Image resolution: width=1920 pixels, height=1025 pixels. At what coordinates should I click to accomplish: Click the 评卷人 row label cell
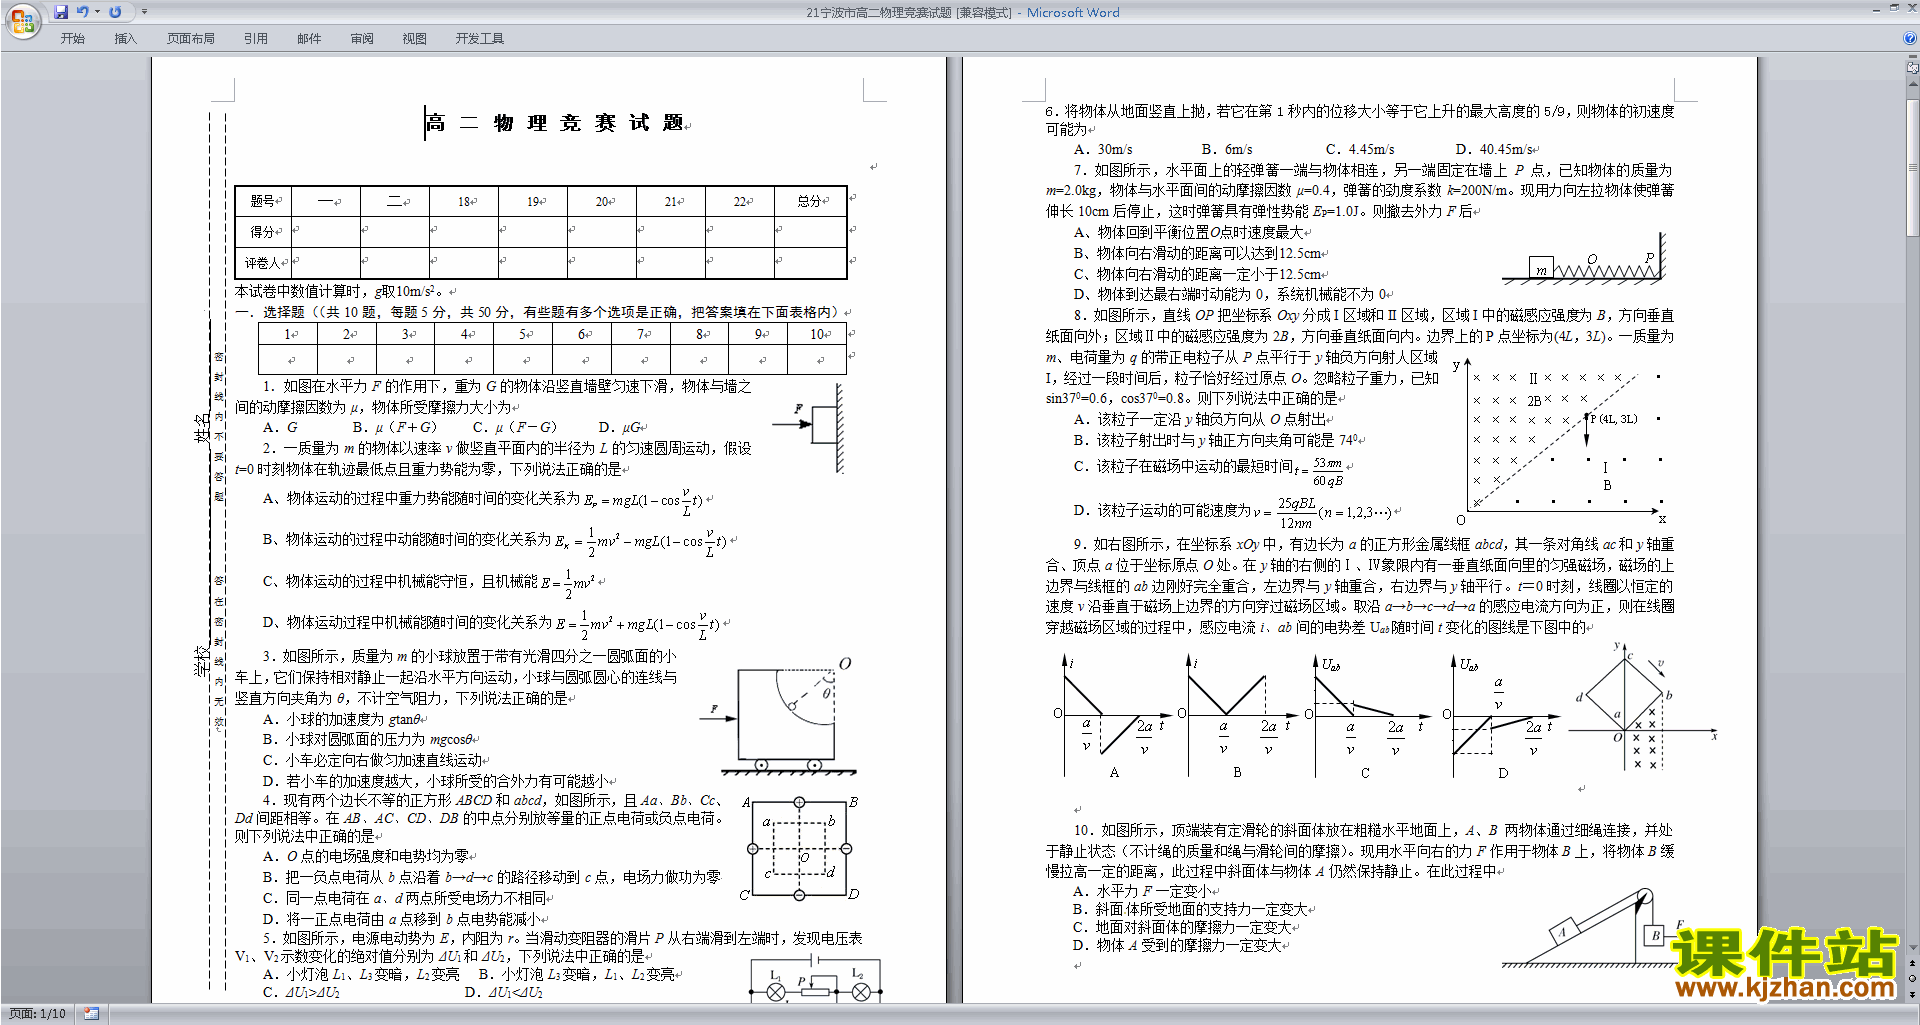263,263
